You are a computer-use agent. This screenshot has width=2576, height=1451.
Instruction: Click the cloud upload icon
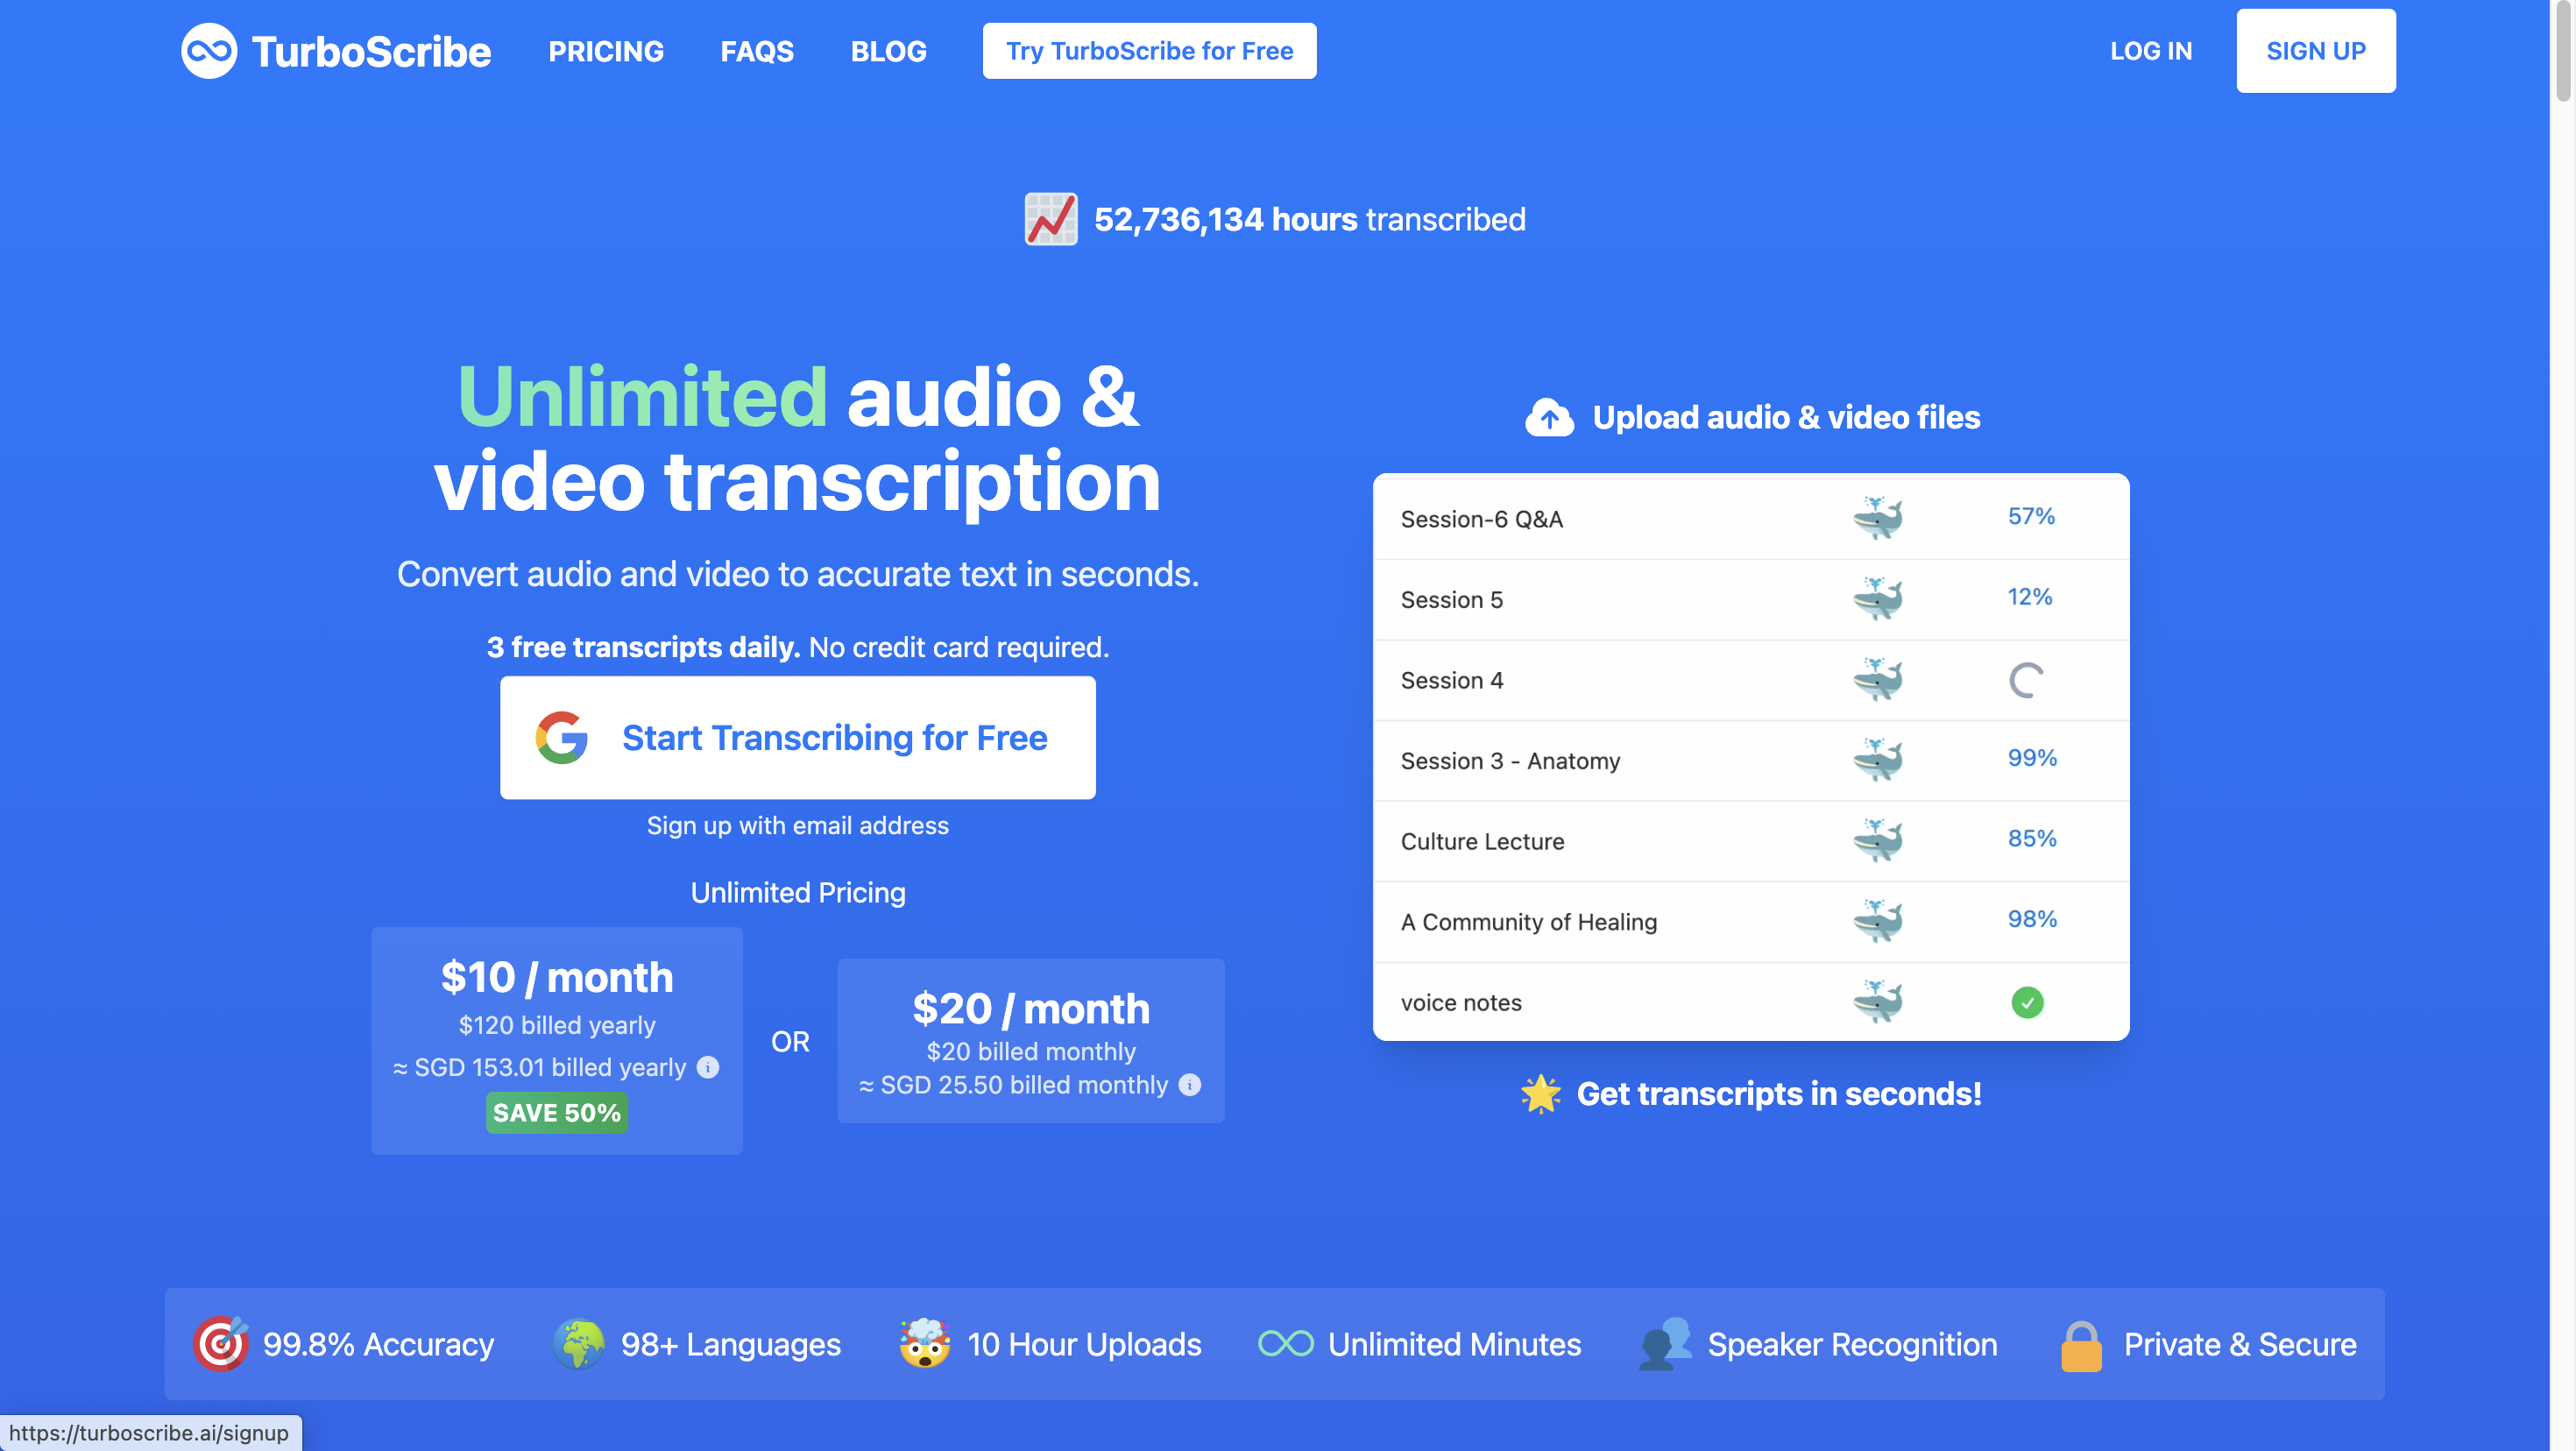(x=1549, y=417)
